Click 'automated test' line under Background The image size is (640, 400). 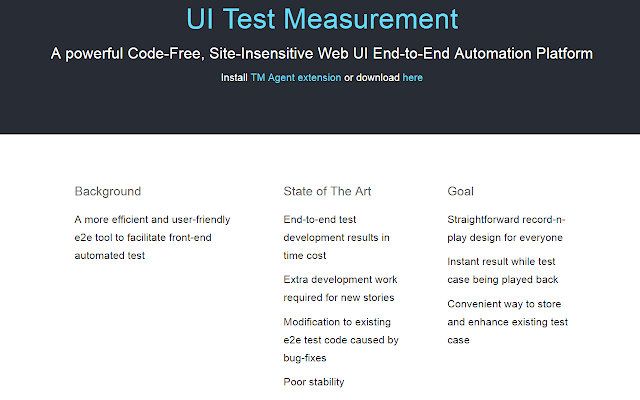[x=110, y=256]
